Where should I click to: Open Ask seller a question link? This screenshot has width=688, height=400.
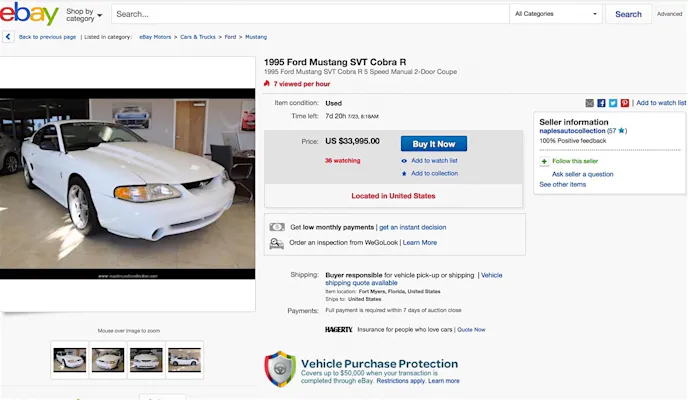(583, 174)
